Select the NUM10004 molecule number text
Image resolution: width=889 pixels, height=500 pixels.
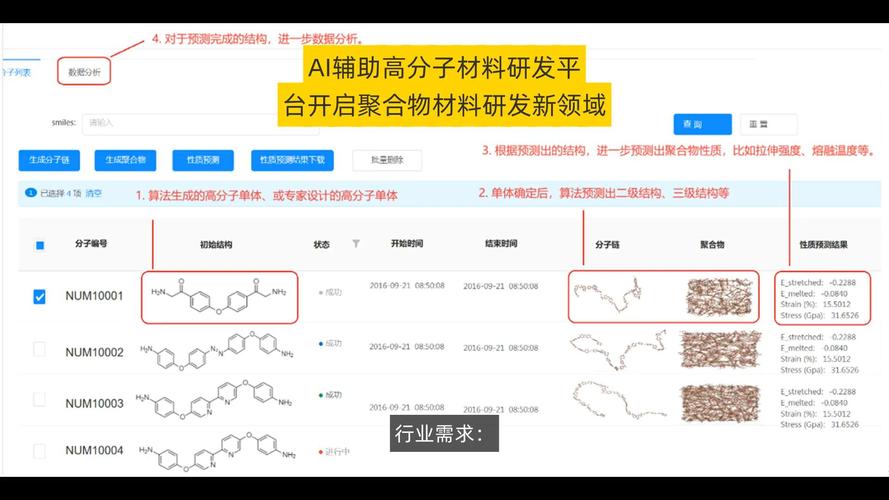[x=94, y=450]
